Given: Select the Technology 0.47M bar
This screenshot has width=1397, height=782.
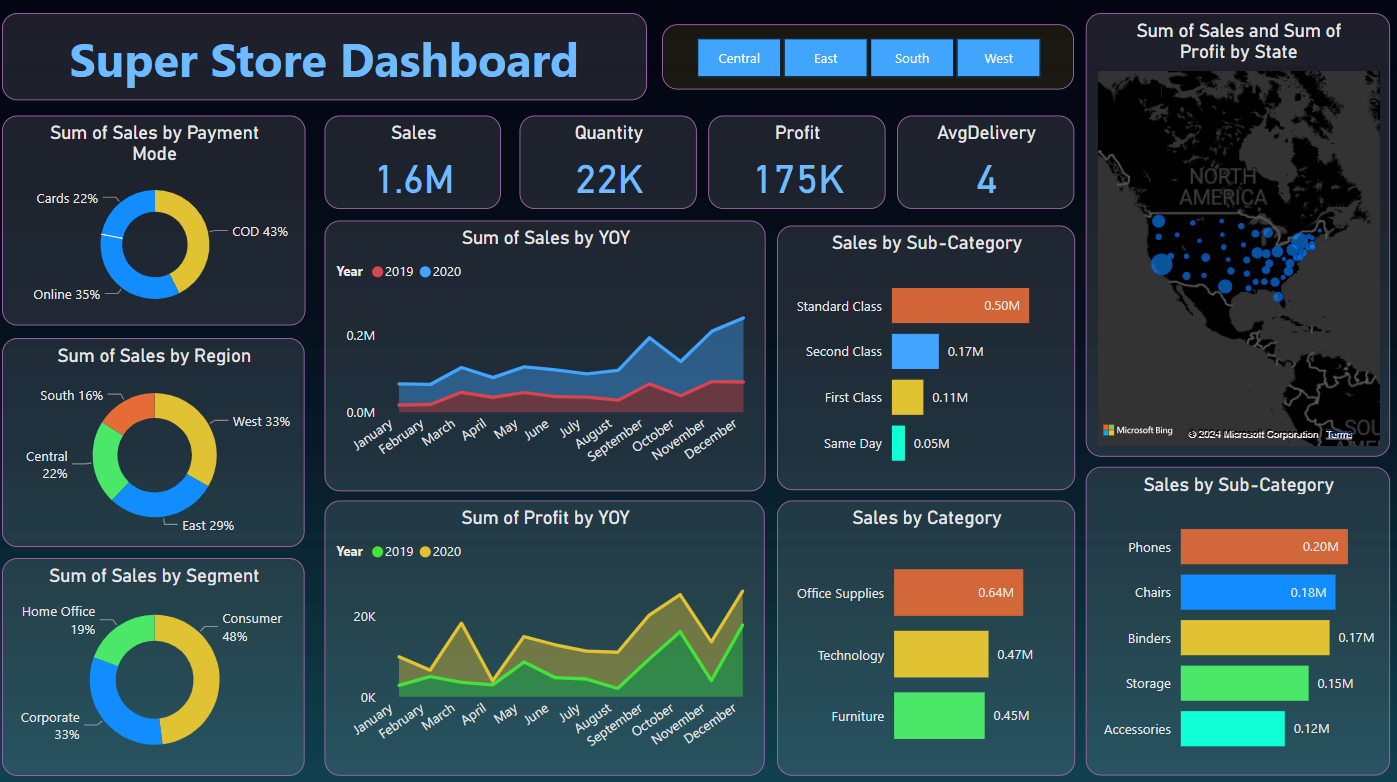Looking at the screenshot, I should 941,655.
